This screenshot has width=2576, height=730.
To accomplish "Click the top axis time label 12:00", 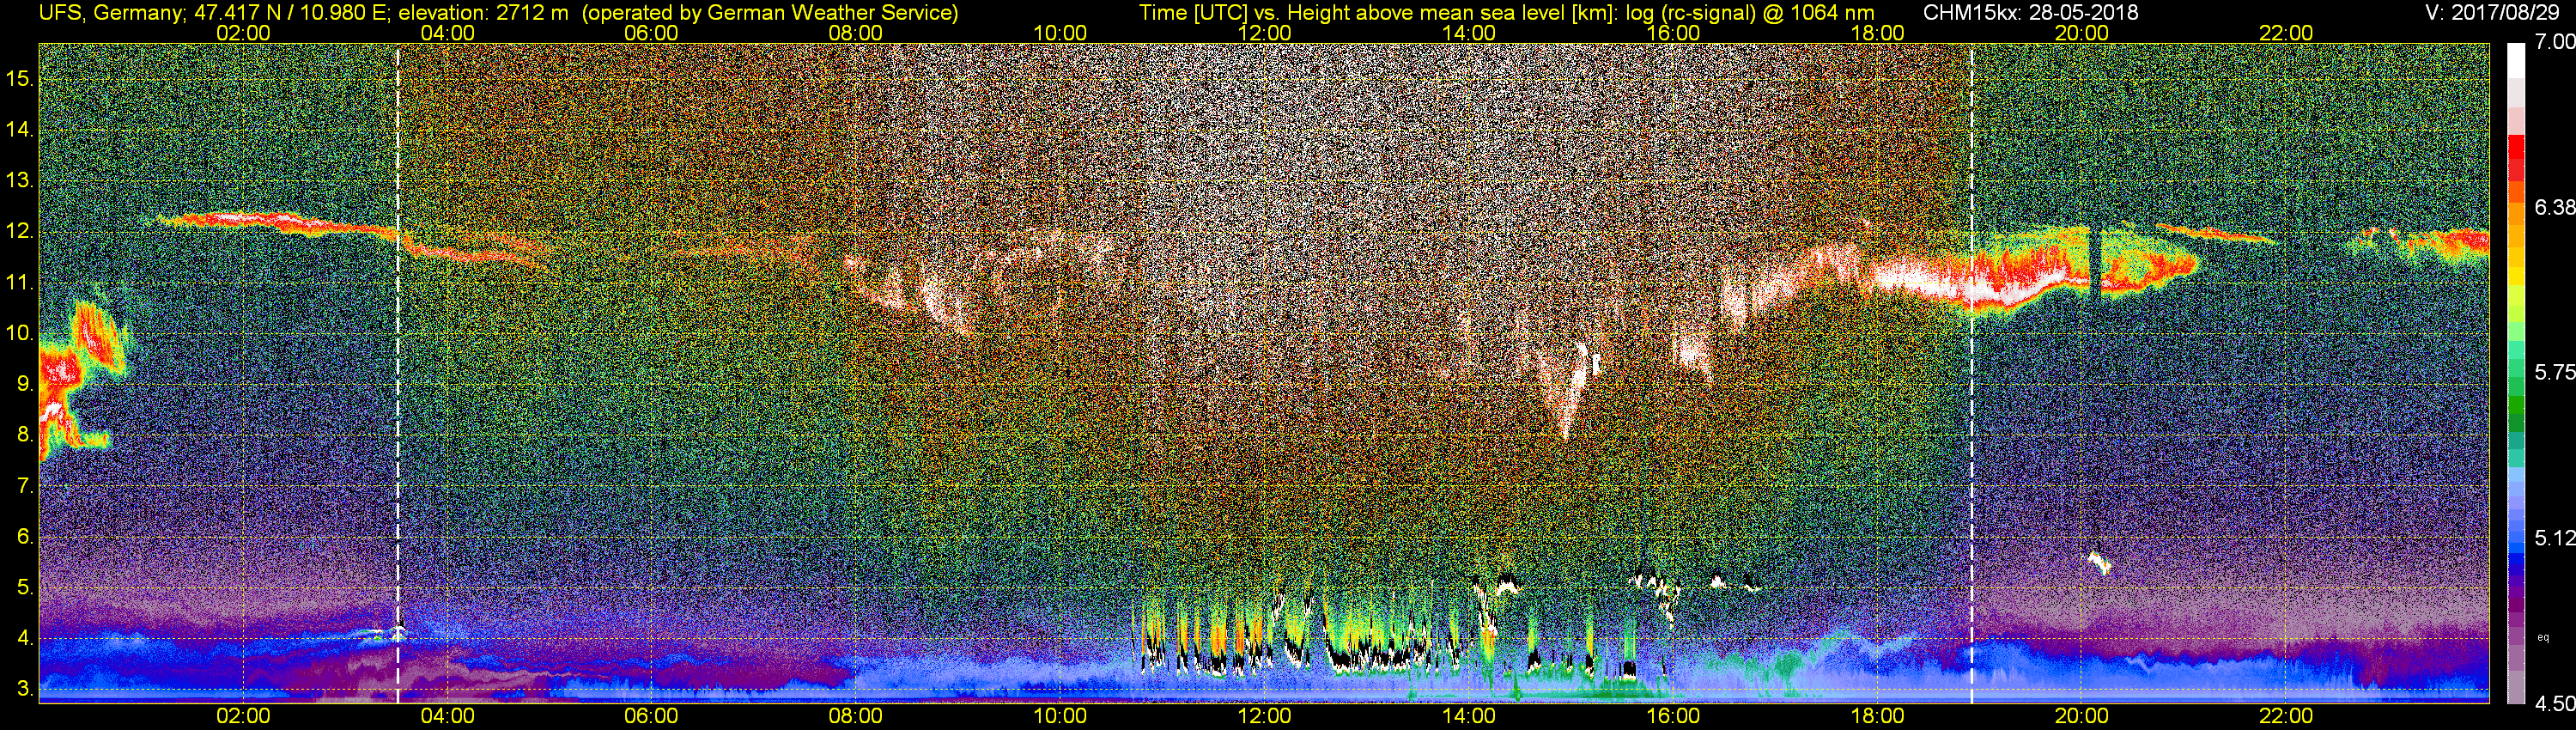I will [1264, 33].
